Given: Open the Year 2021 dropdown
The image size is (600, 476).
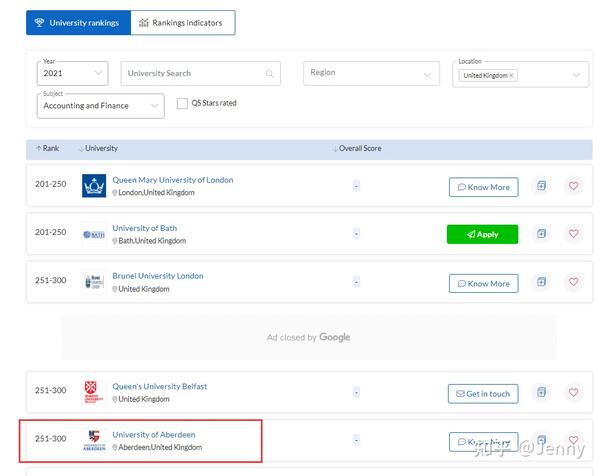Looking at the screenshot, I should tap(72, 73).
